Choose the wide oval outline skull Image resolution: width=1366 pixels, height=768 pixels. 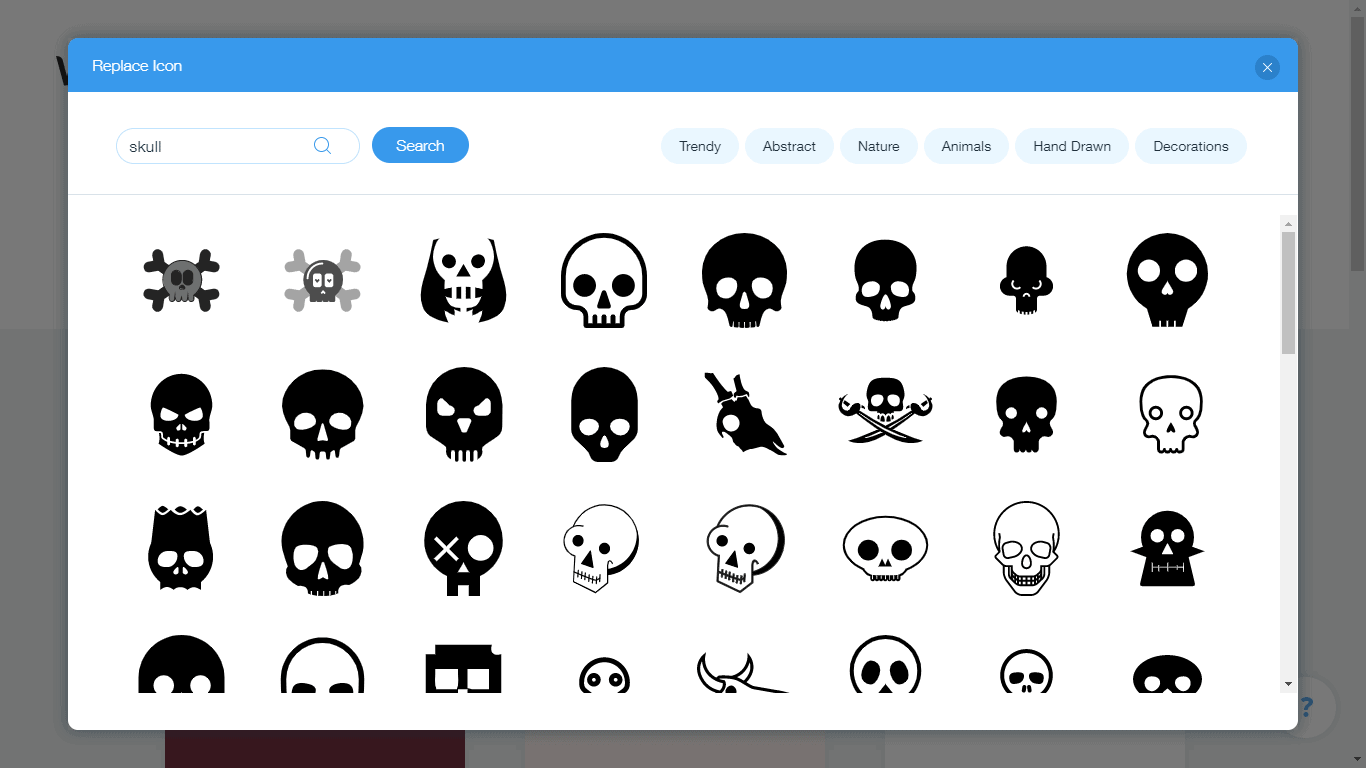pyautogui.click(x=885, y=548)
